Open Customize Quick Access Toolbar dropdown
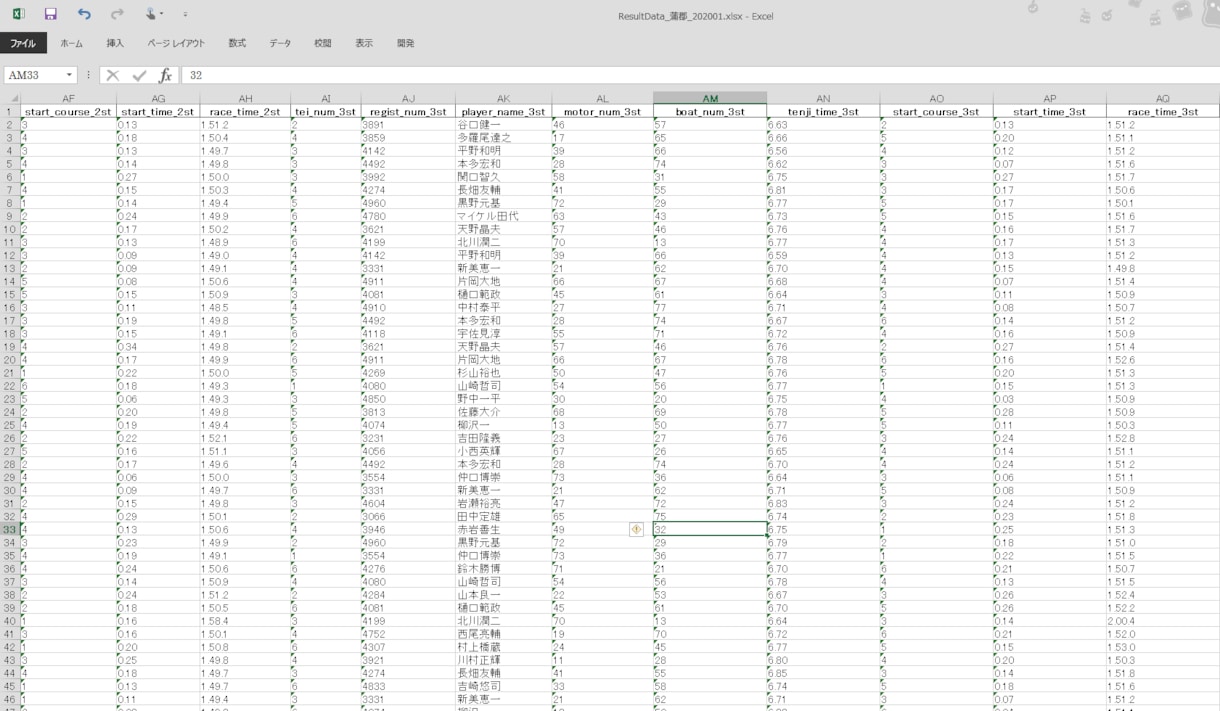The height and width of the screenshot is (711, 1220). click(185, 16)
